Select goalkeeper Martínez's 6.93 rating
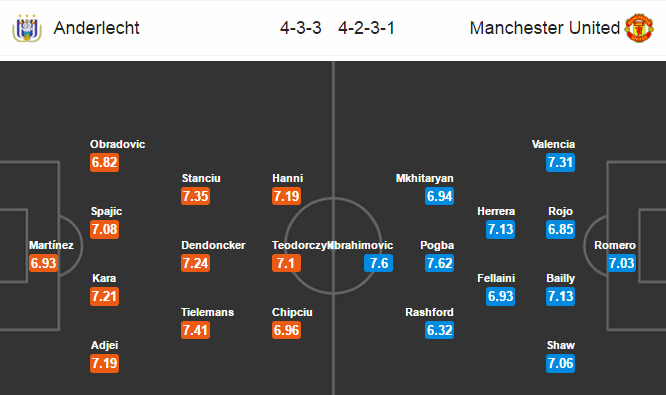The height and width of the screenshot is (395, 666). (x=43, y=263)
